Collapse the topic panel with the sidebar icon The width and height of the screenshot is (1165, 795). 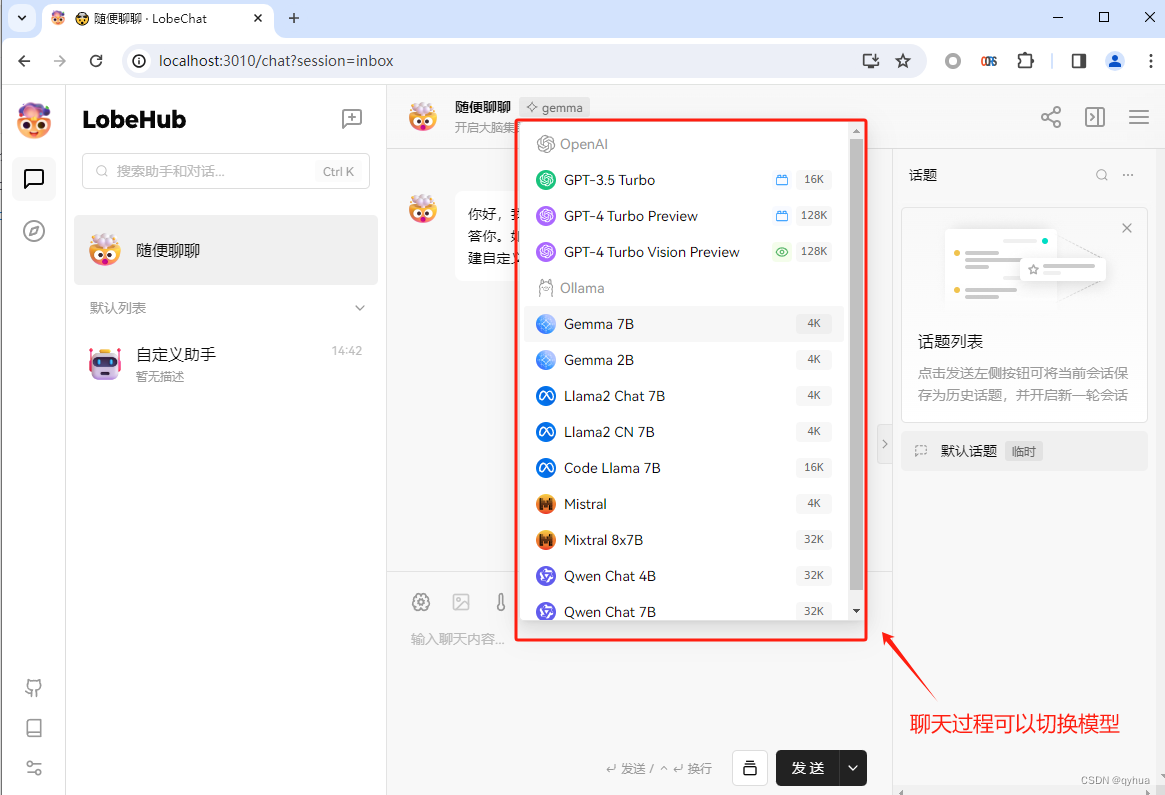(x=1094, y=117)
